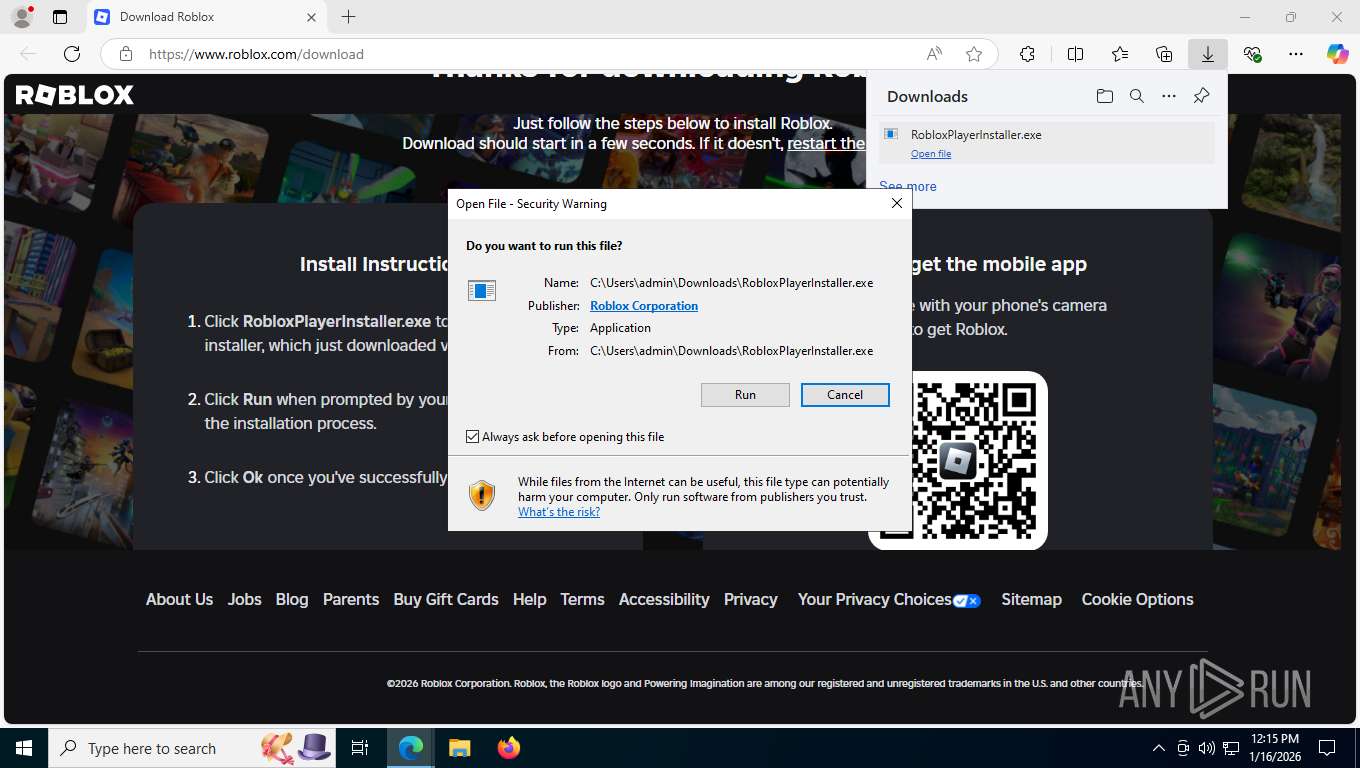Open Terms footer link

(582, 599)
